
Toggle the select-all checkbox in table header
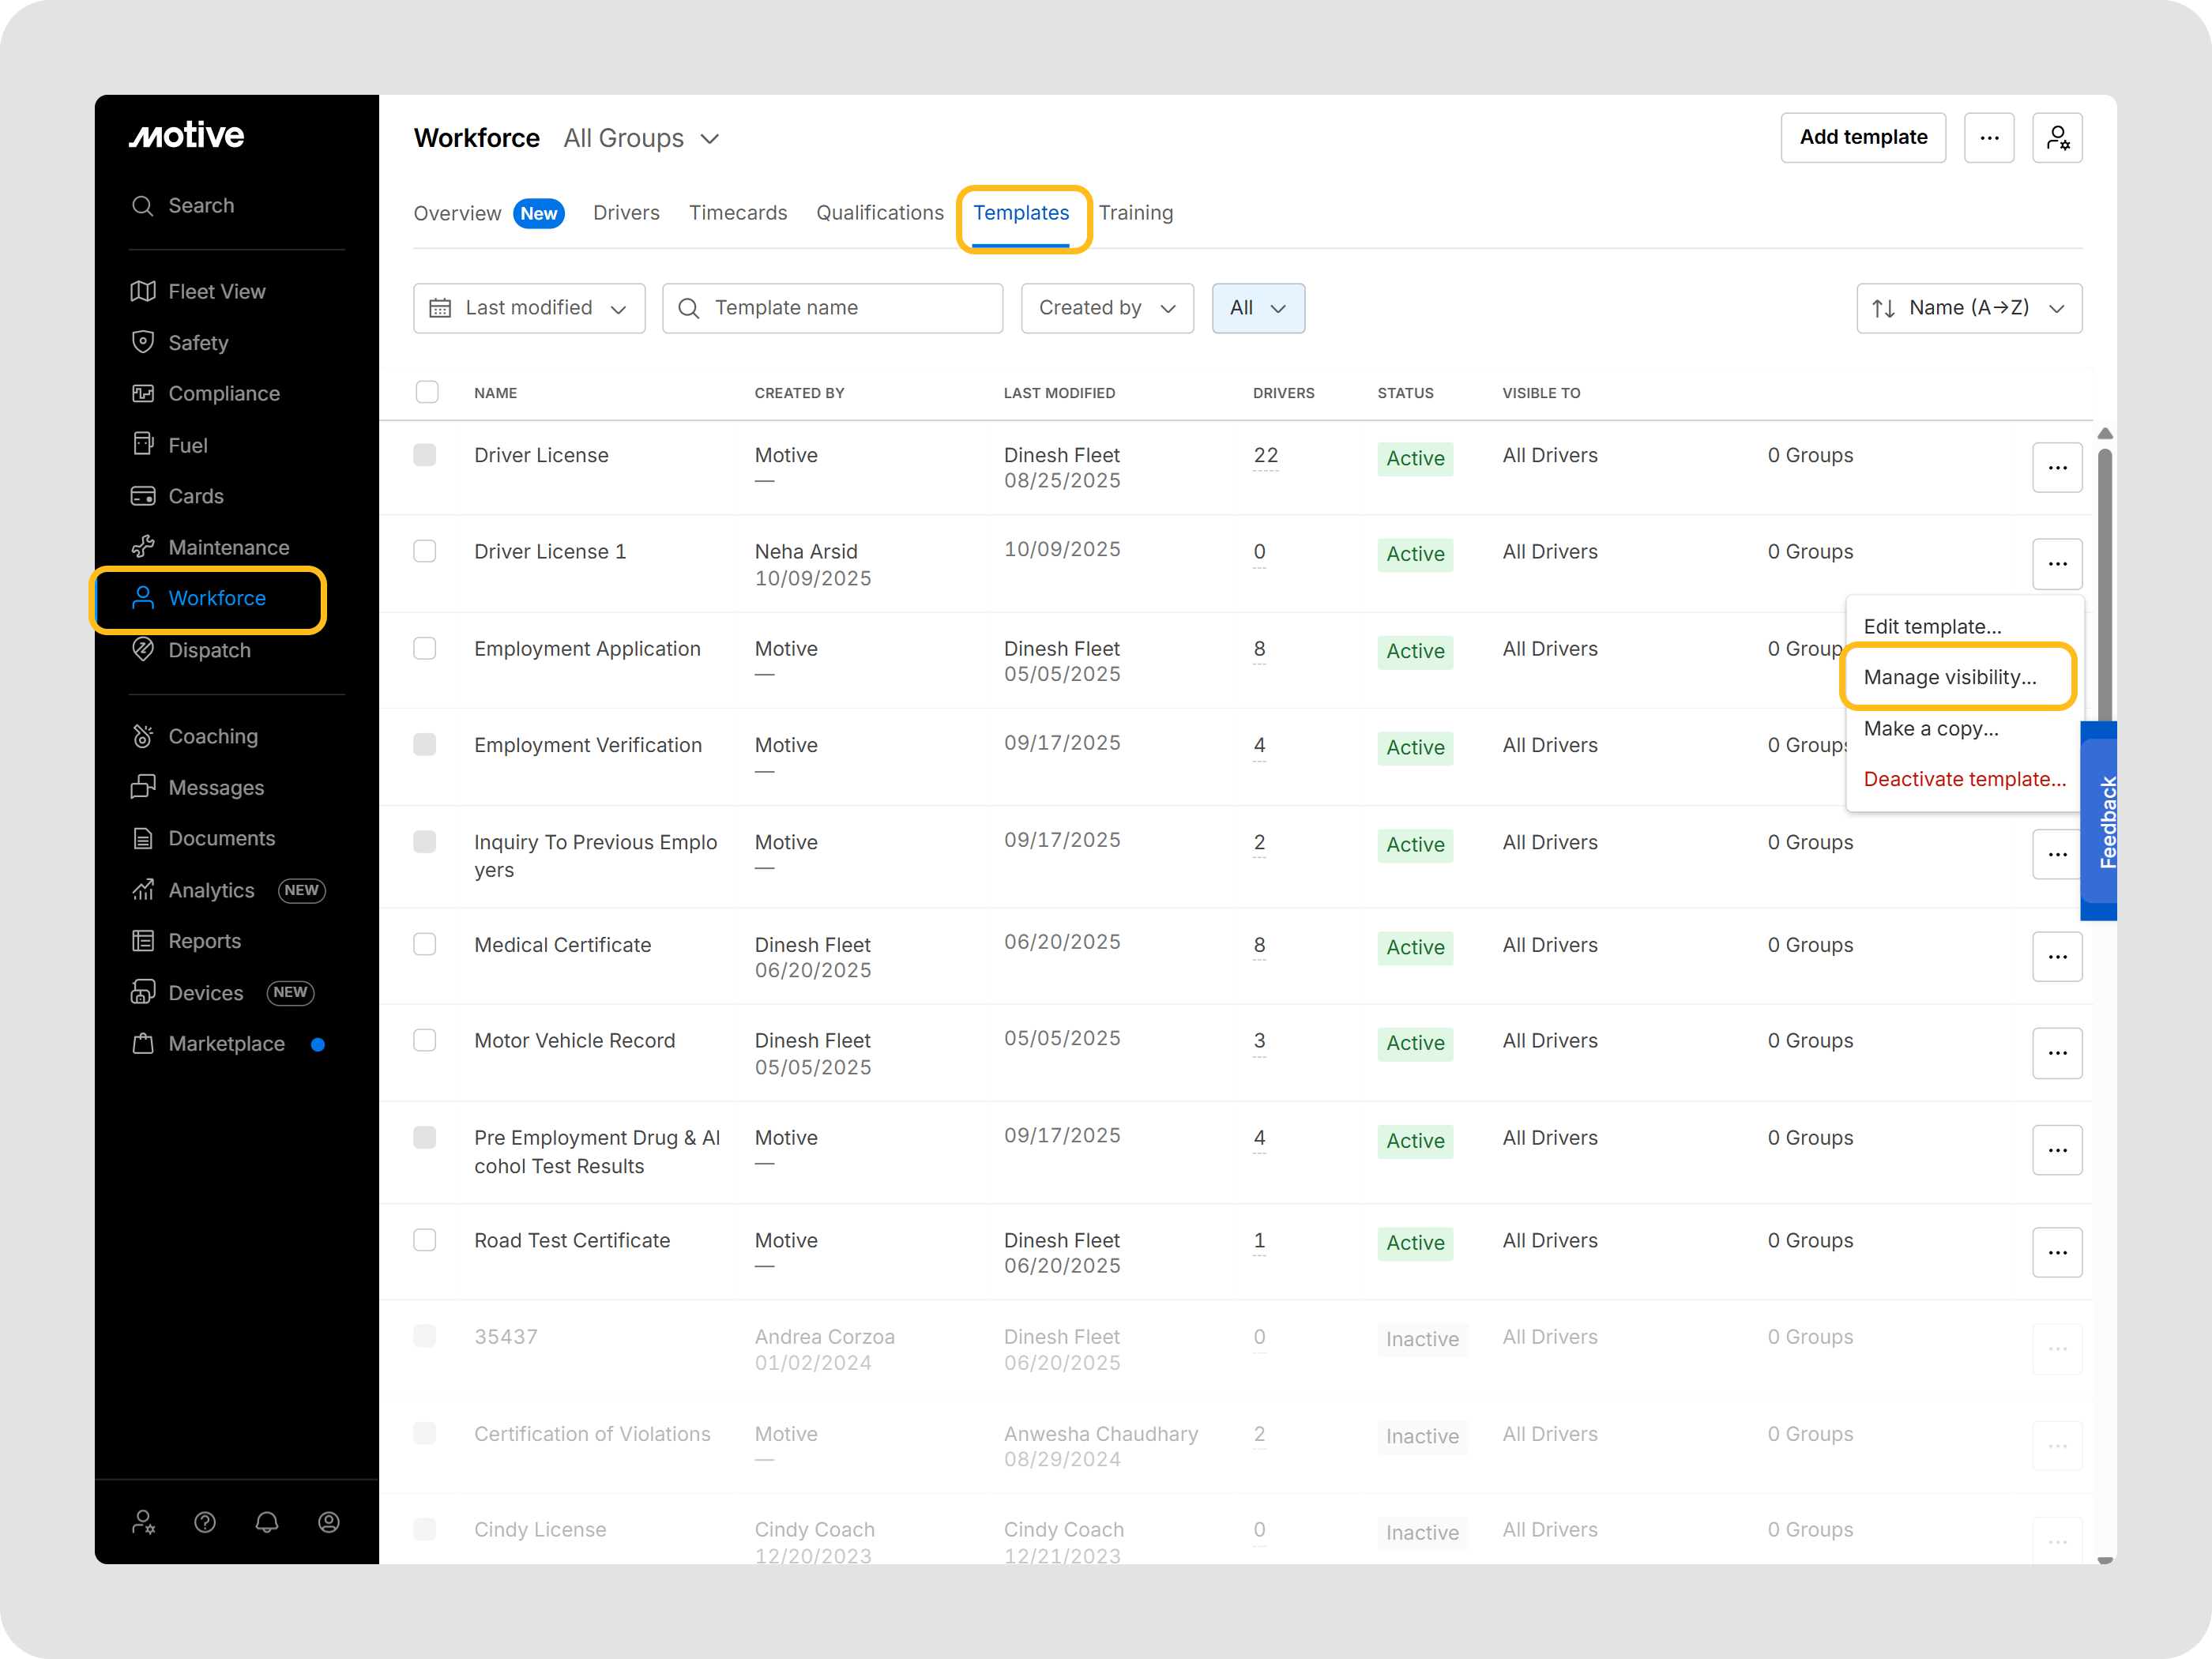point(427,392)
